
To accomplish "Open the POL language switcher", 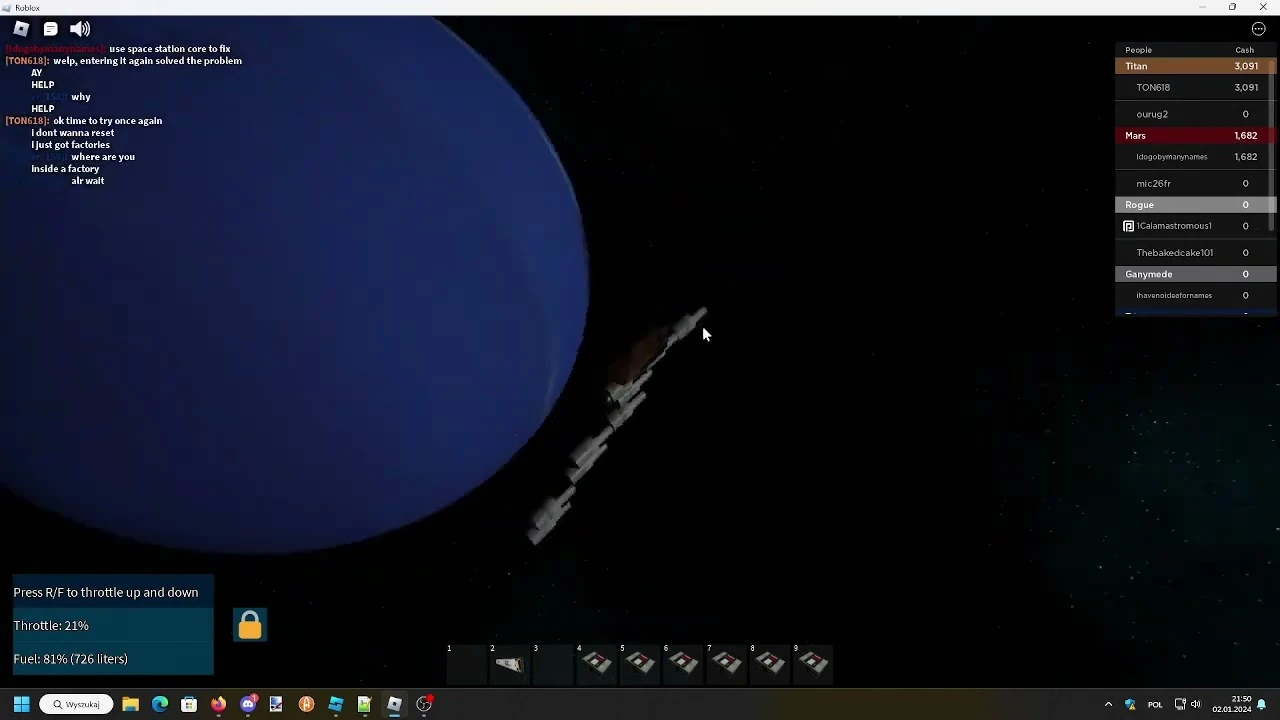I will click(1155, 704).
